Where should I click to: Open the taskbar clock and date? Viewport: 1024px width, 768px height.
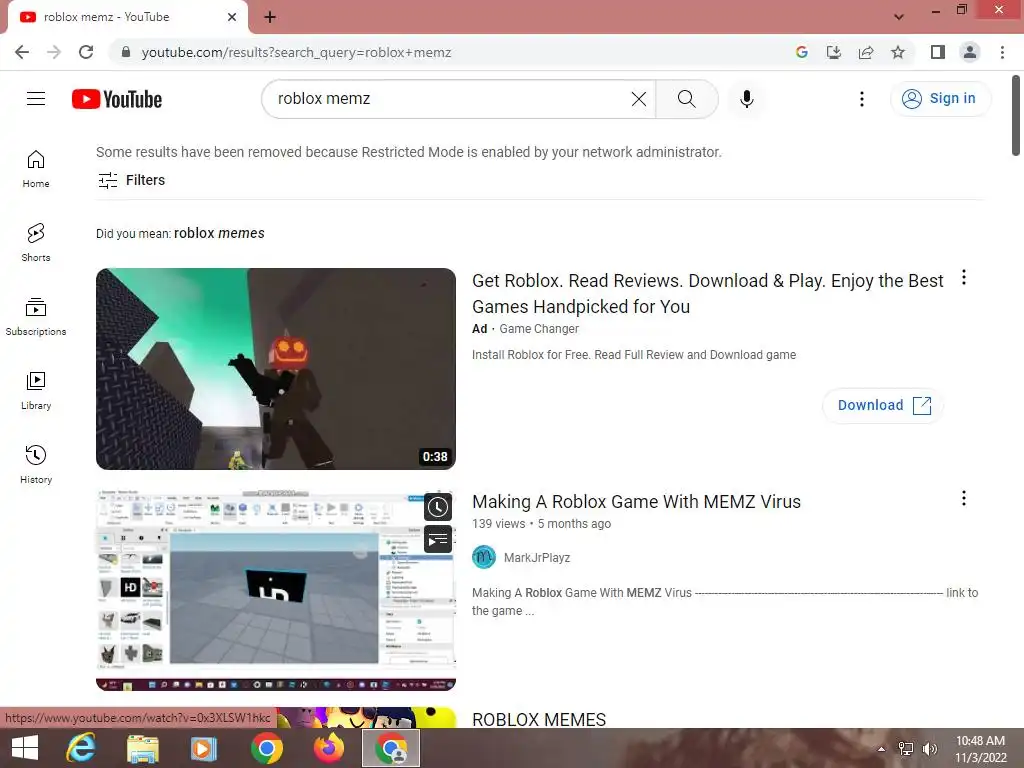(x=980, y=749)
